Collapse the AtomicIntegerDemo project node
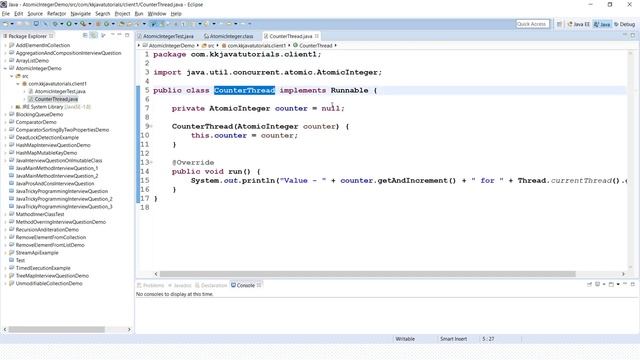This screenshot has height=360, width=640. 5,68
